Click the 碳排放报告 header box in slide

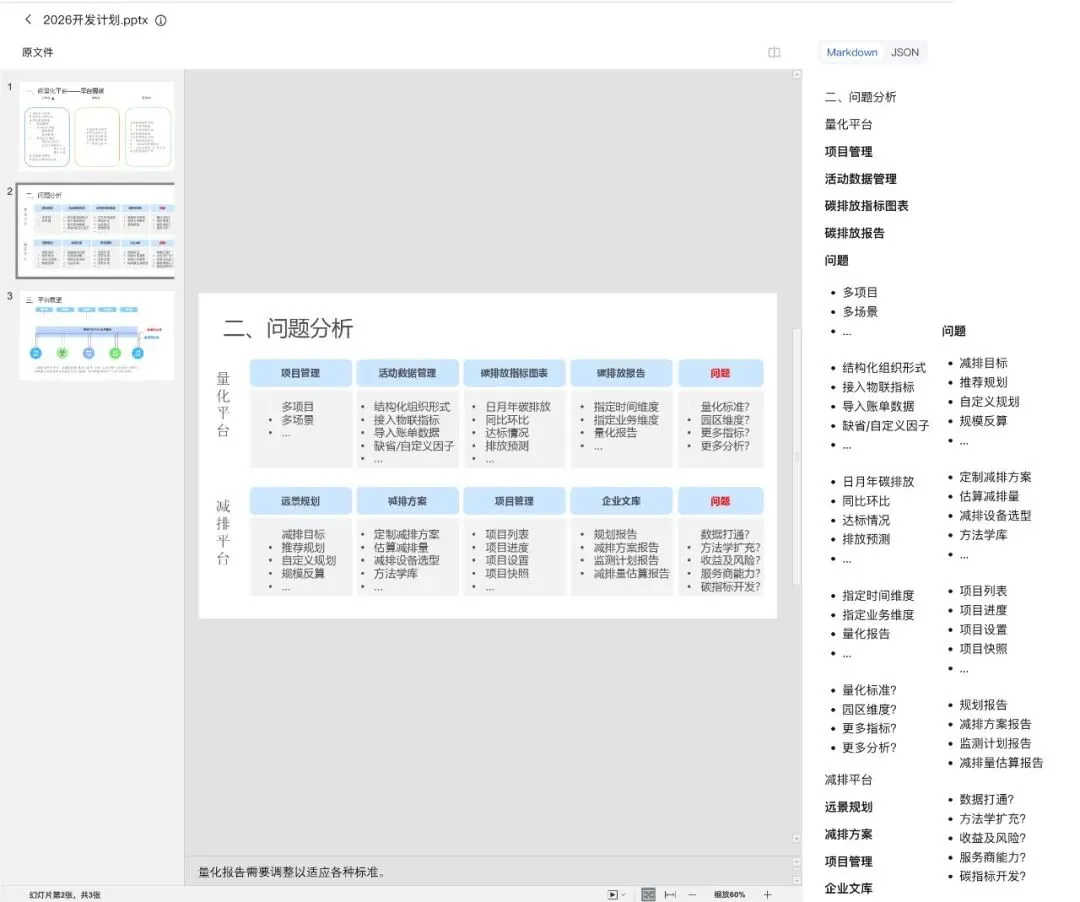[621, 373]
